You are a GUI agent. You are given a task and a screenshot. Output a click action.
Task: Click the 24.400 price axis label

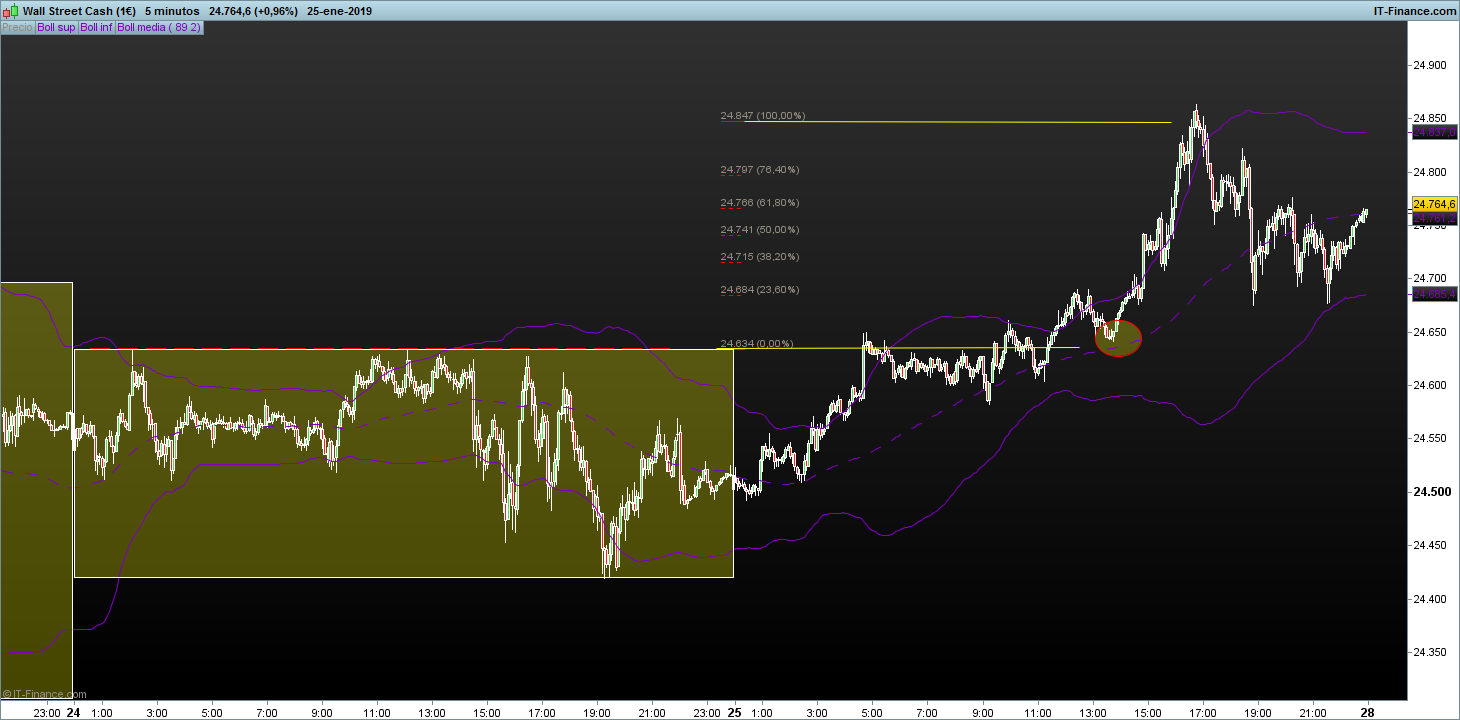tap(1429, 599)
